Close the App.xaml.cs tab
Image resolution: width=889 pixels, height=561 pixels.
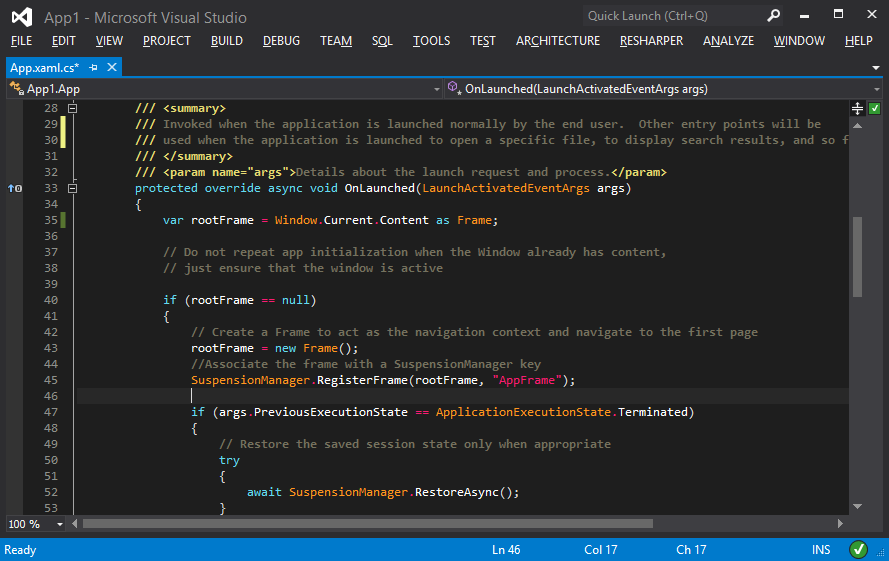coord(112,67)
